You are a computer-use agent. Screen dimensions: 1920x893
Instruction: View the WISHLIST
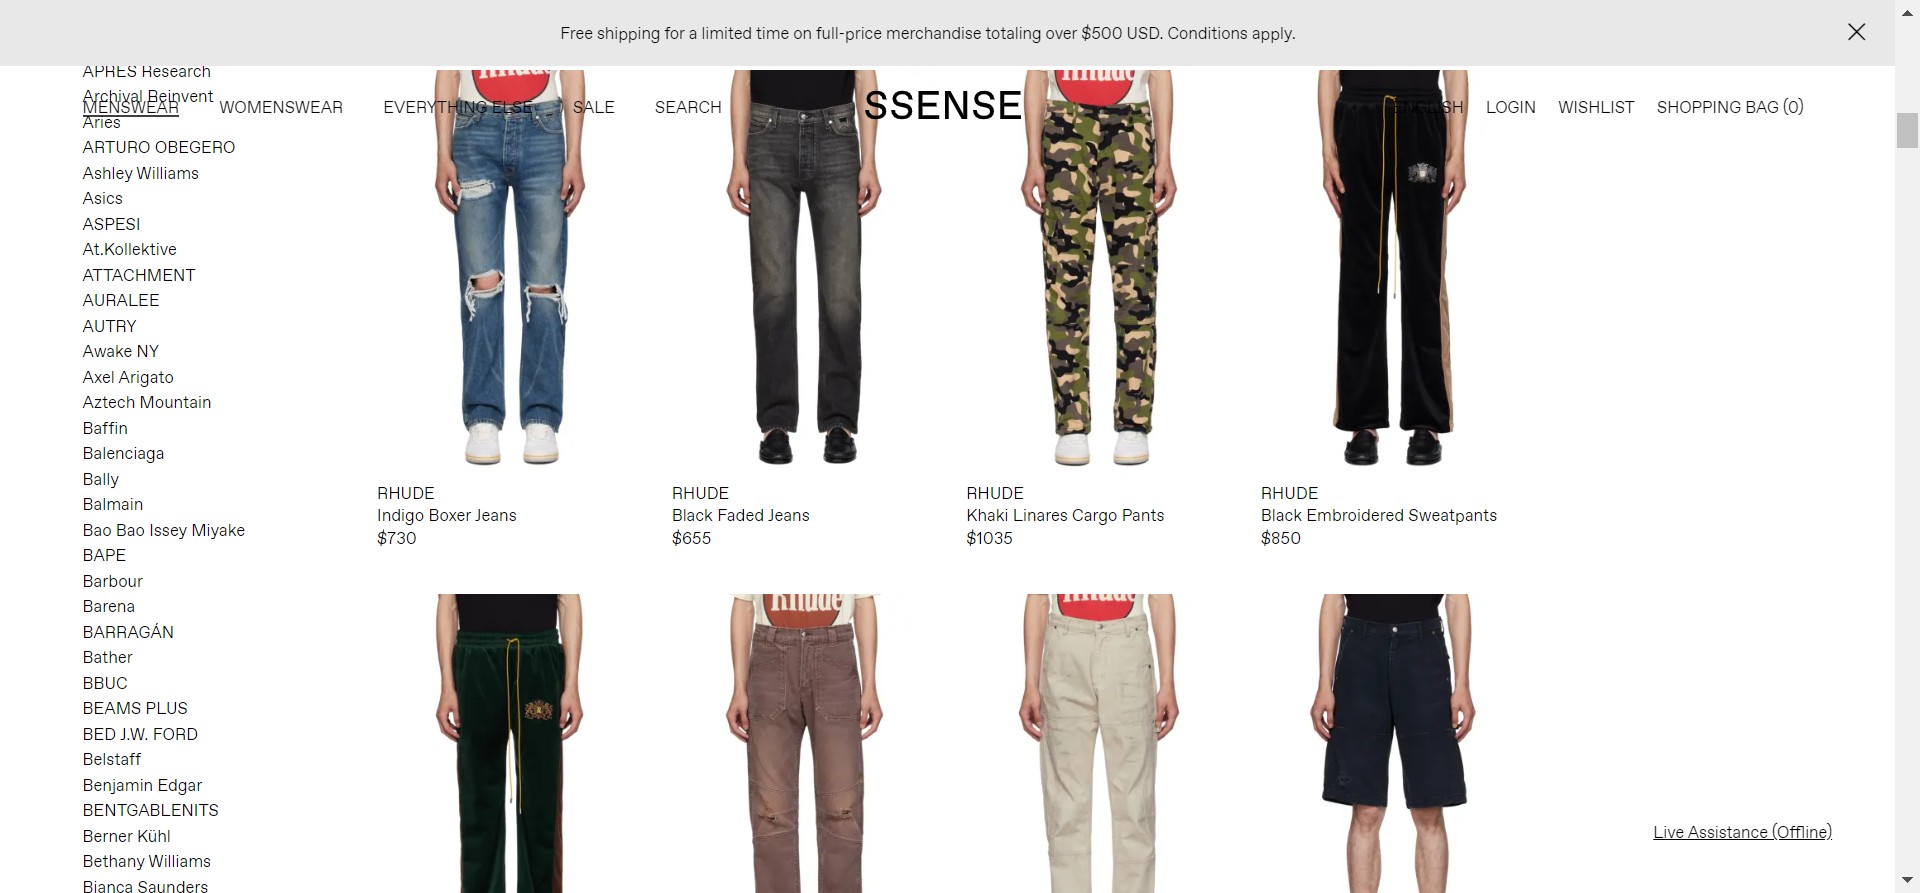[1596, 107]
